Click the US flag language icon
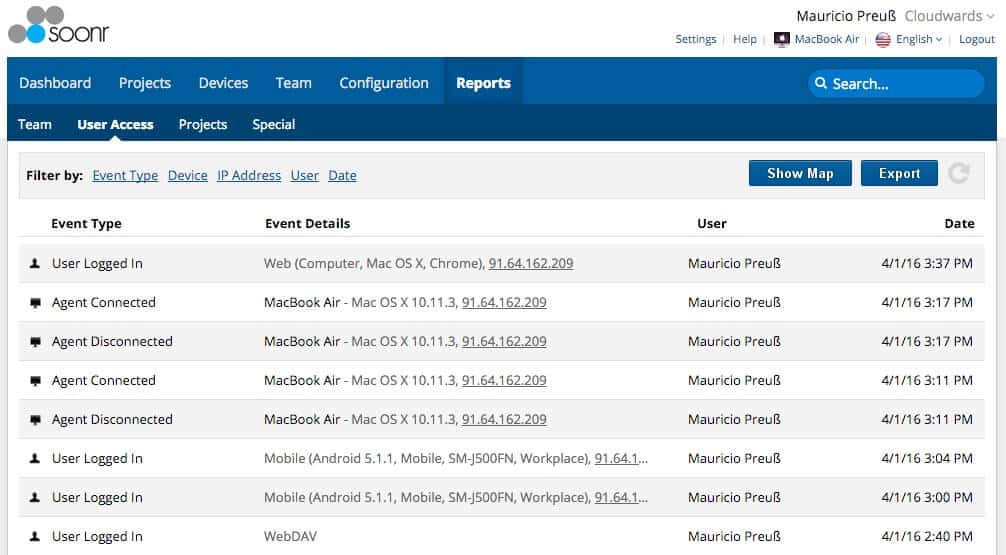Viewport: 1006px width, 555px height. click(x=883, y=40)
